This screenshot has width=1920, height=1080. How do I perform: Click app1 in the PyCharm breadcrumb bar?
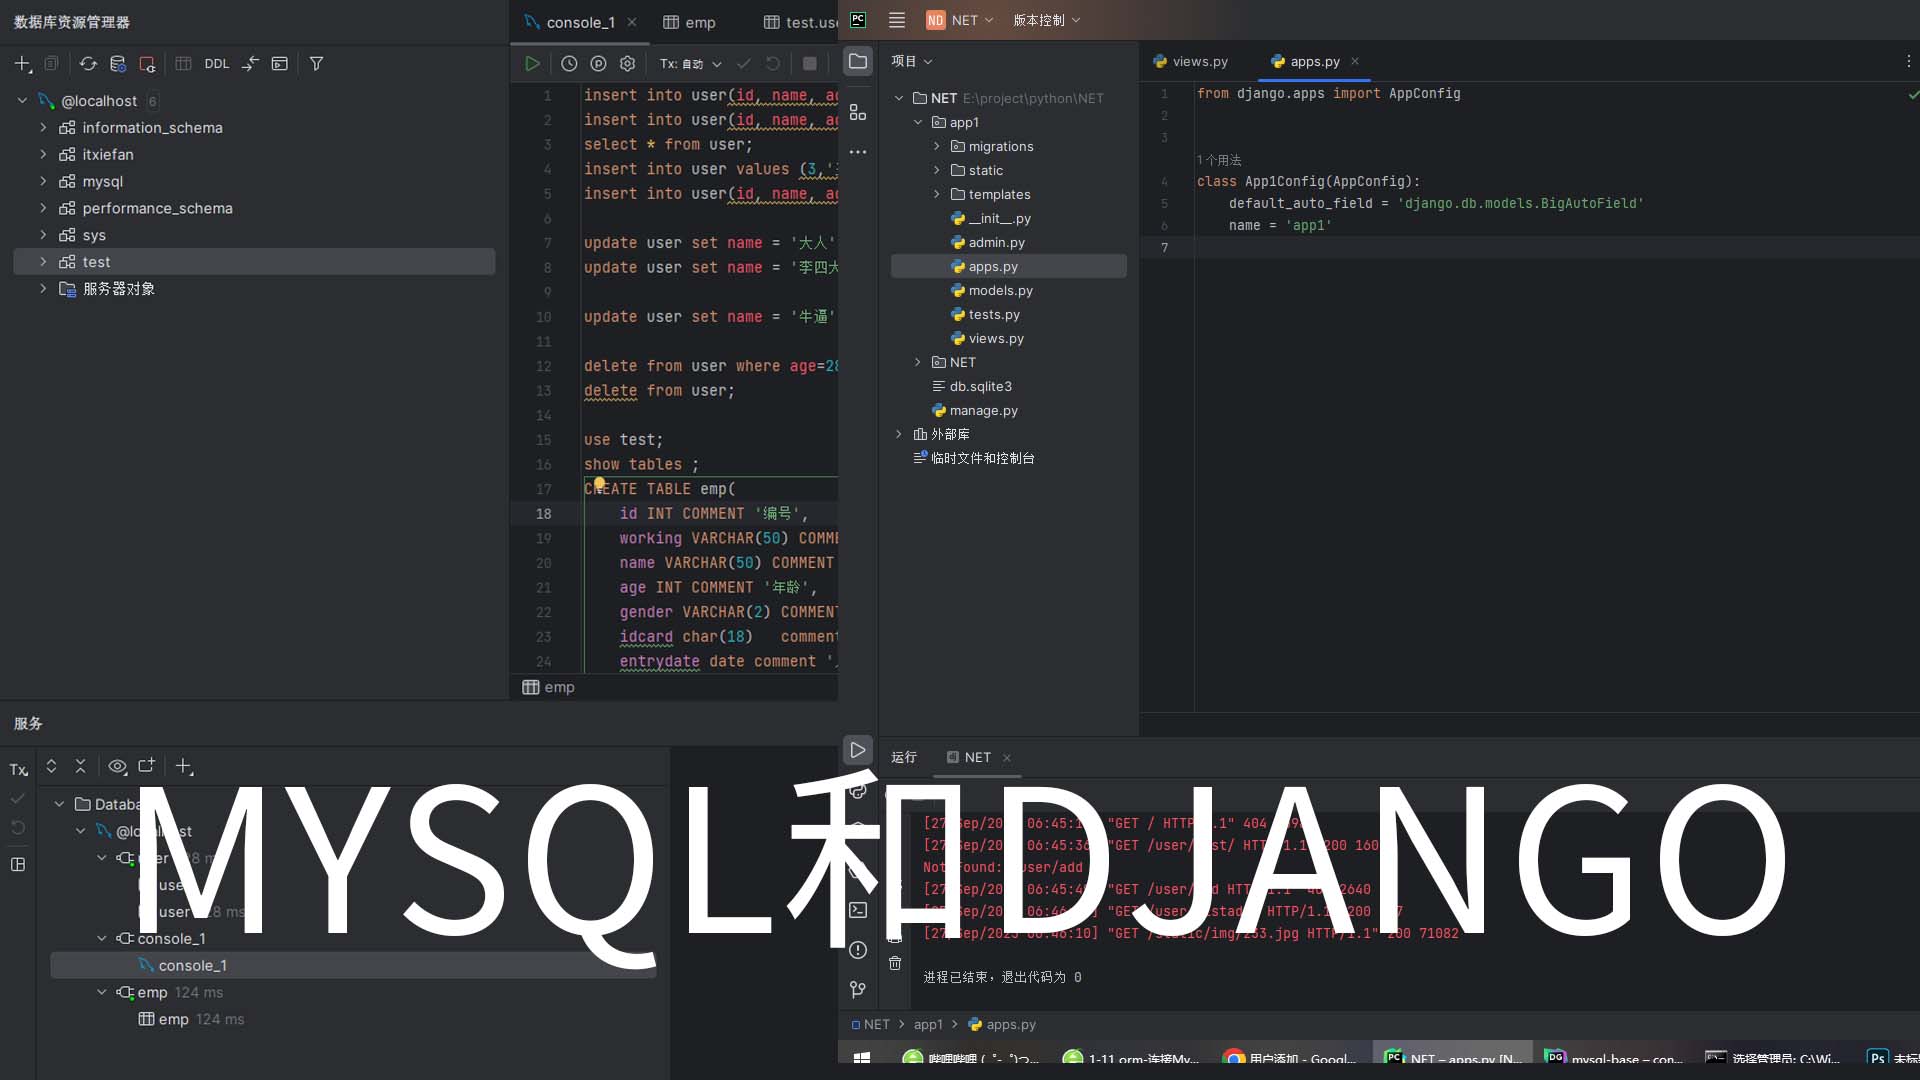pos(928,1025)
